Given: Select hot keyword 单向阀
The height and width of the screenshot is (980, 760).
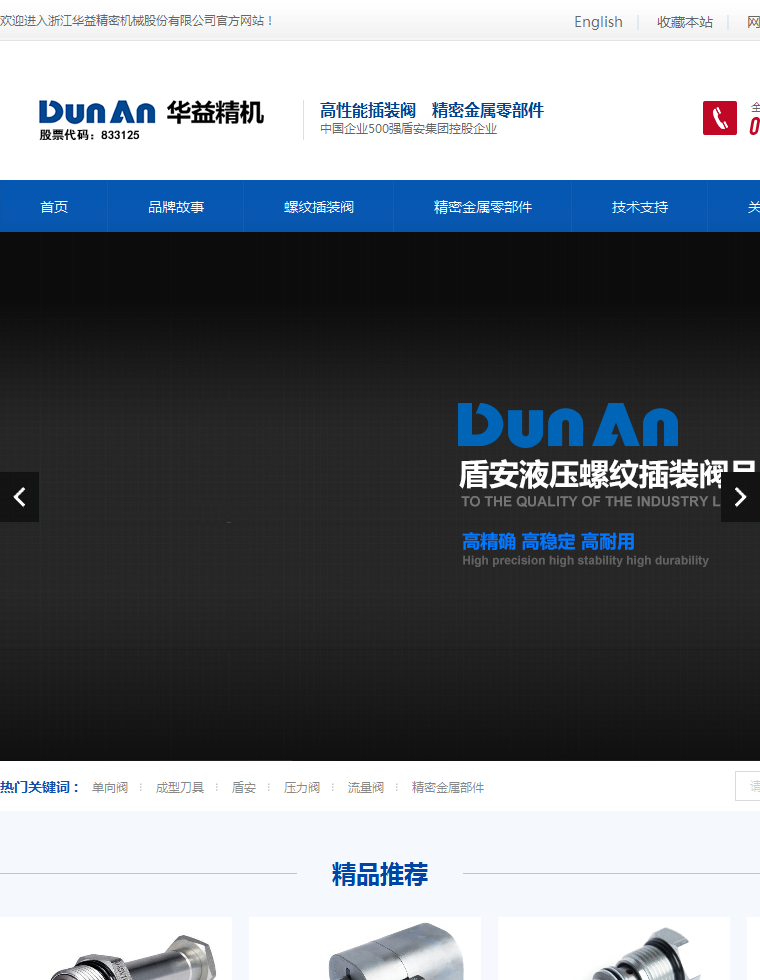Looking at the screenshot, I should point(110,788).
